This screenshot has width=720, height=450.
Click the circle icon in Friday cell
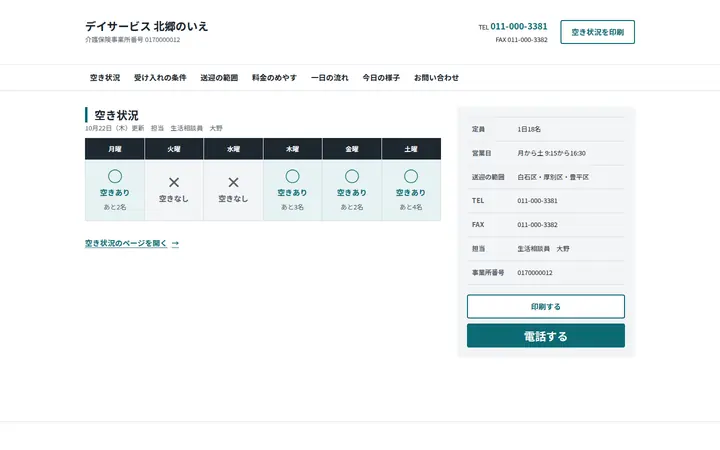pyautogui.click(x=352, y=176)
